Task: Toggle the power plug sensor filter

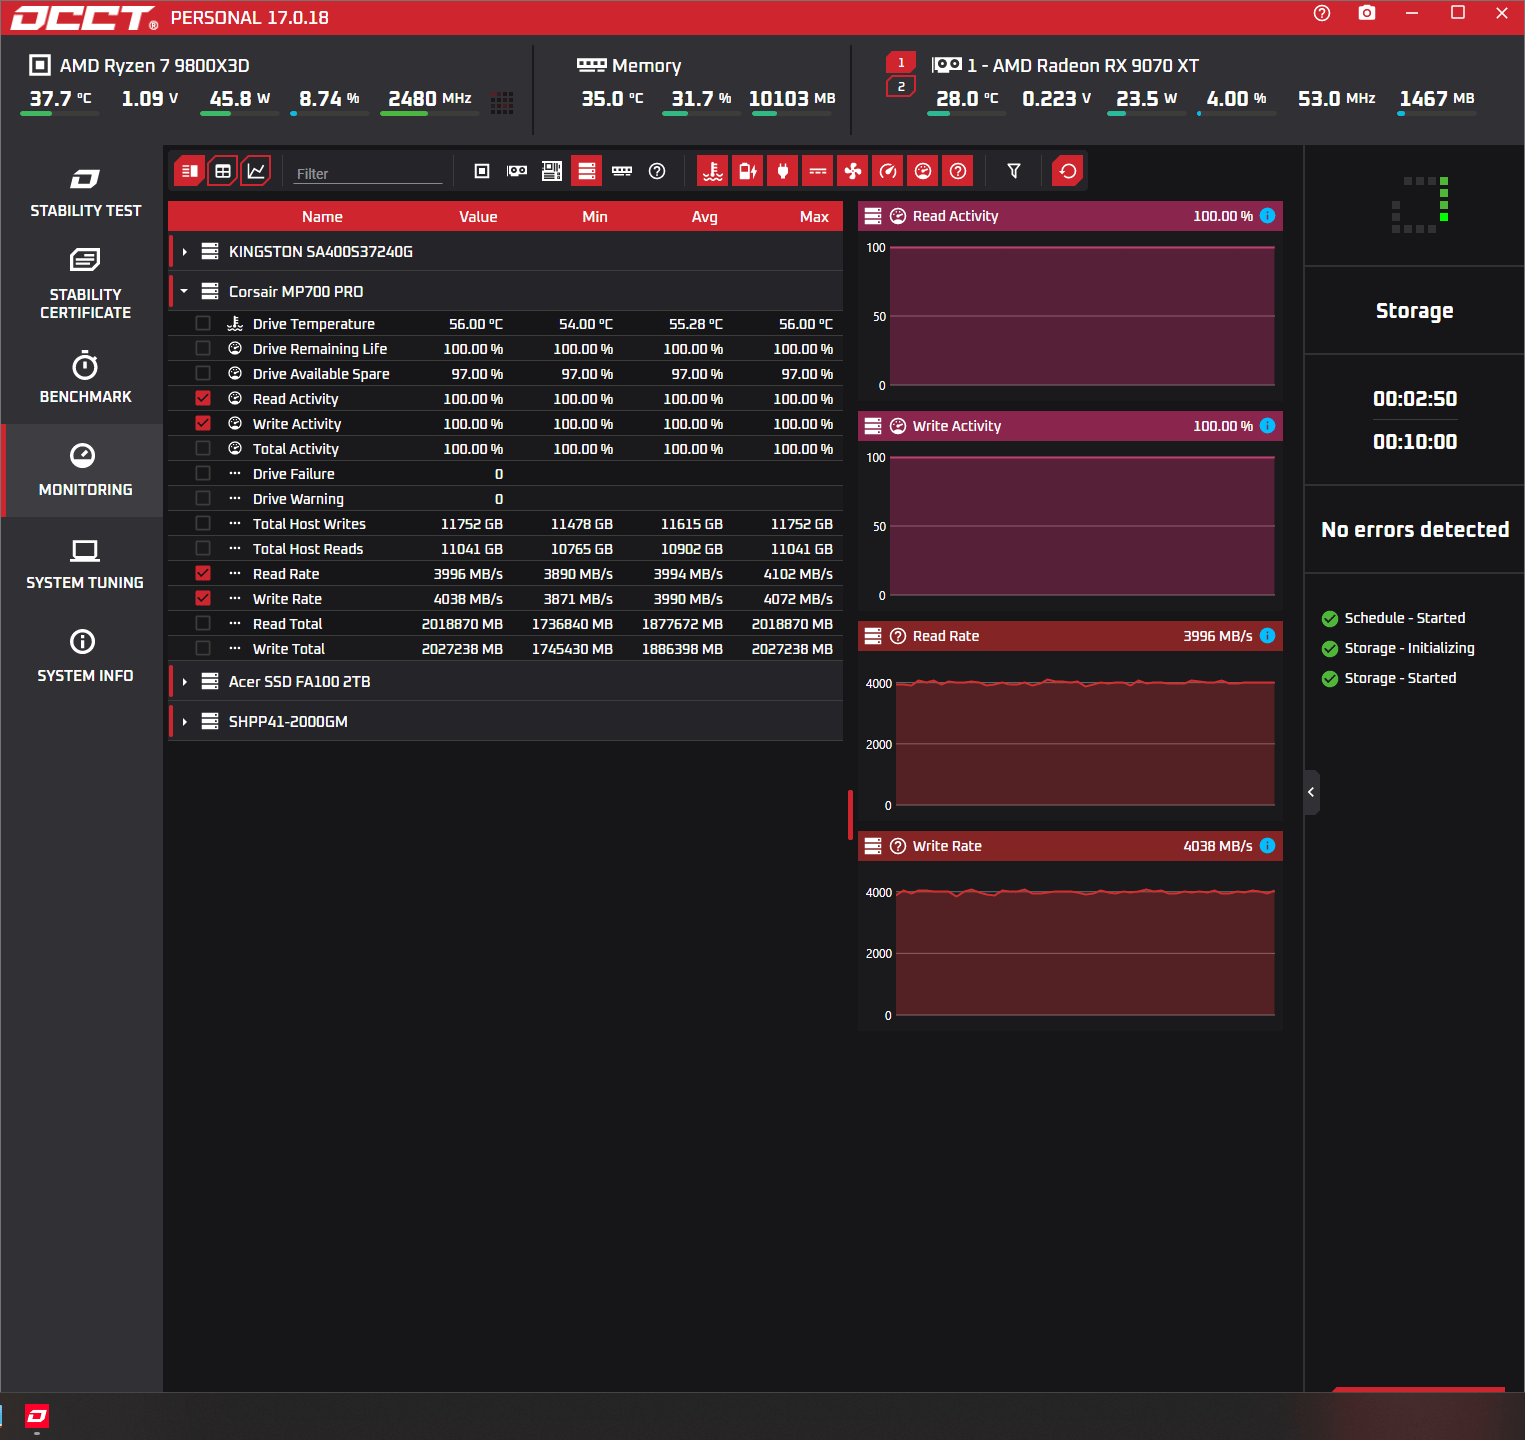Action: point(783,171)
